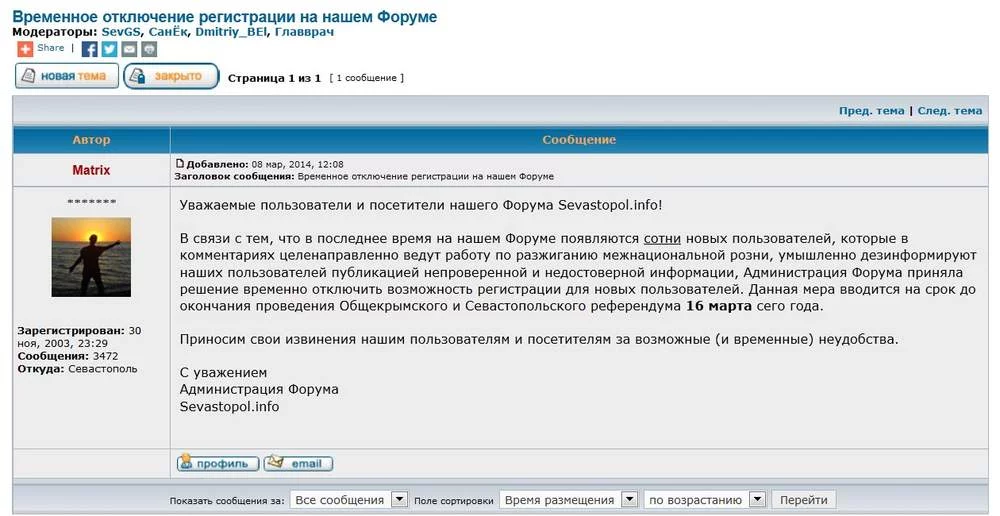Click the Модераторы label
Screen dimensions: 1000x516
(55, 32)
